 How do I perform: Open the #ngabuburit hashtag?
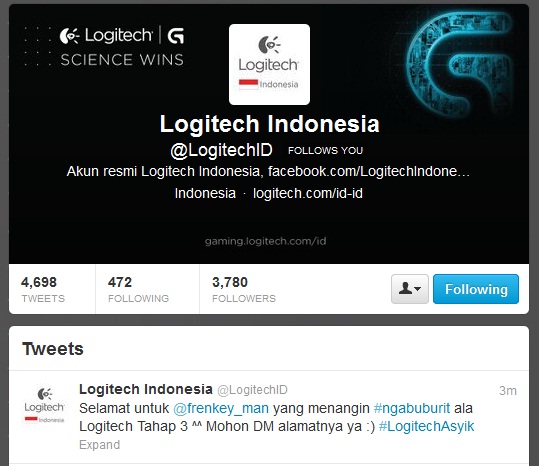point(411,408)
